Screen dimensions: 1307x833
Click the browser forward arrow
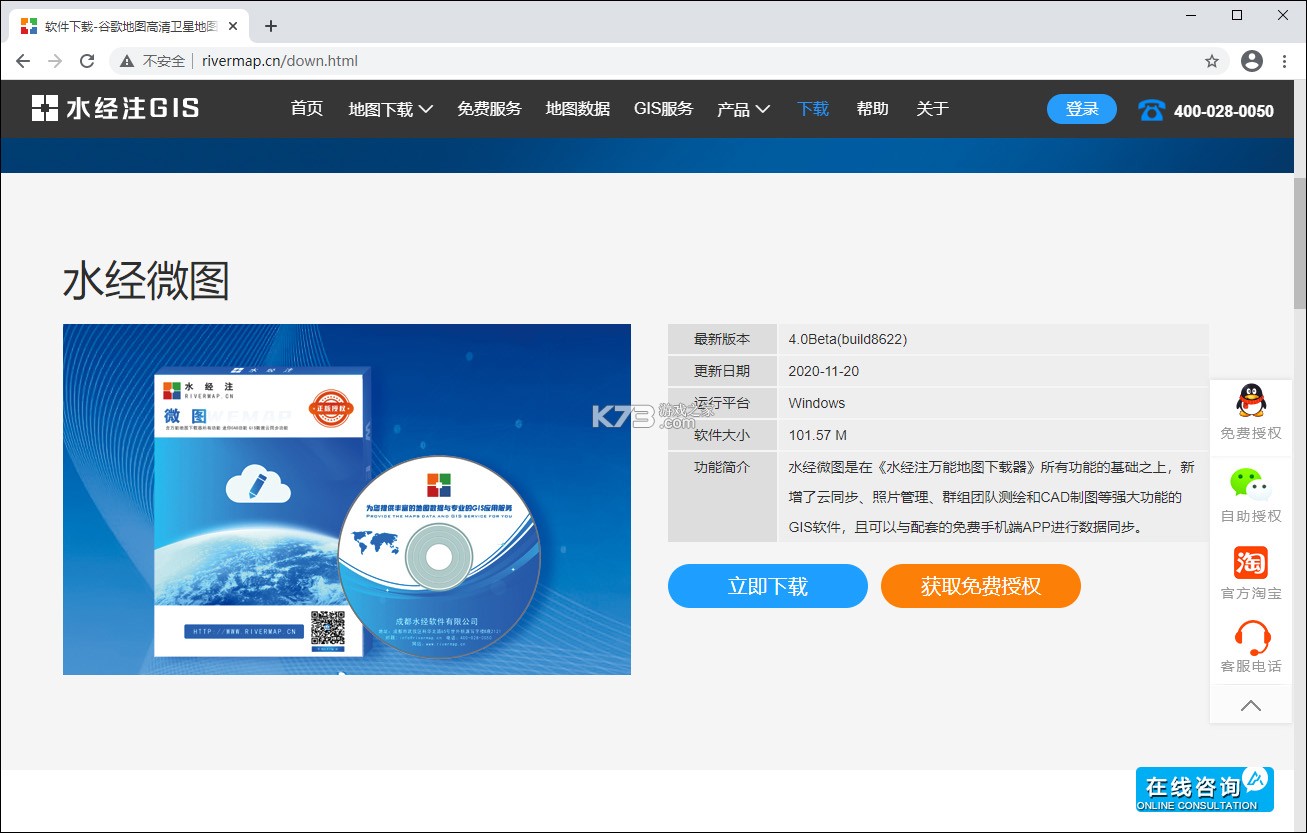click(55, 61)
